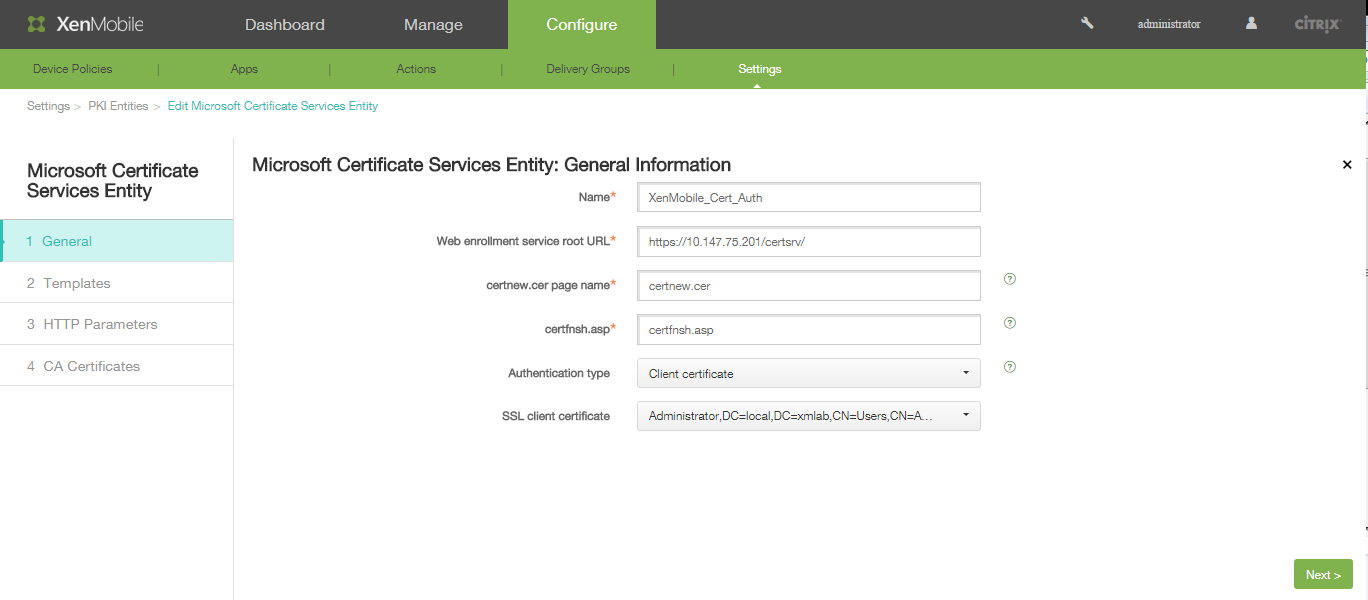This screenshot has height=600, width=1368.
Task: Click the XenMobile logo
Action: (85, 24)
